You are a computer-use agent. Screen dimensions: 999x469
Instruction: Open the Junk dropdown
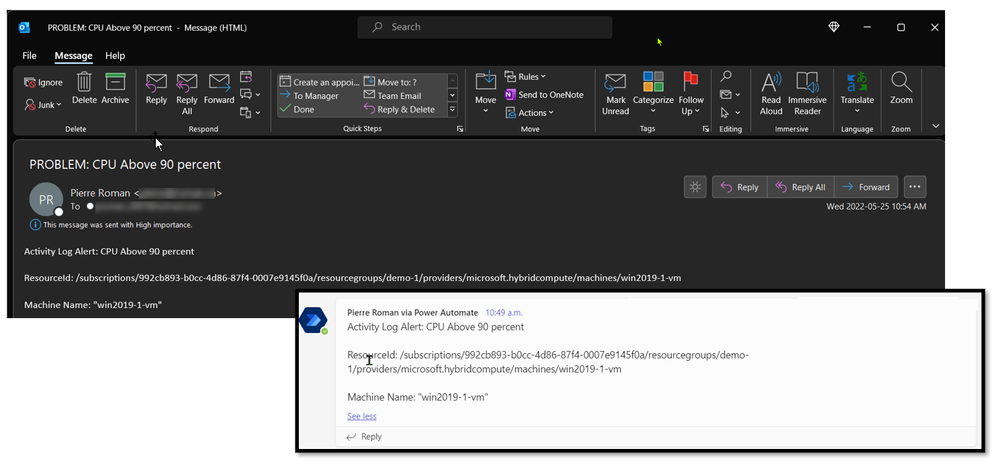[43, 105]
